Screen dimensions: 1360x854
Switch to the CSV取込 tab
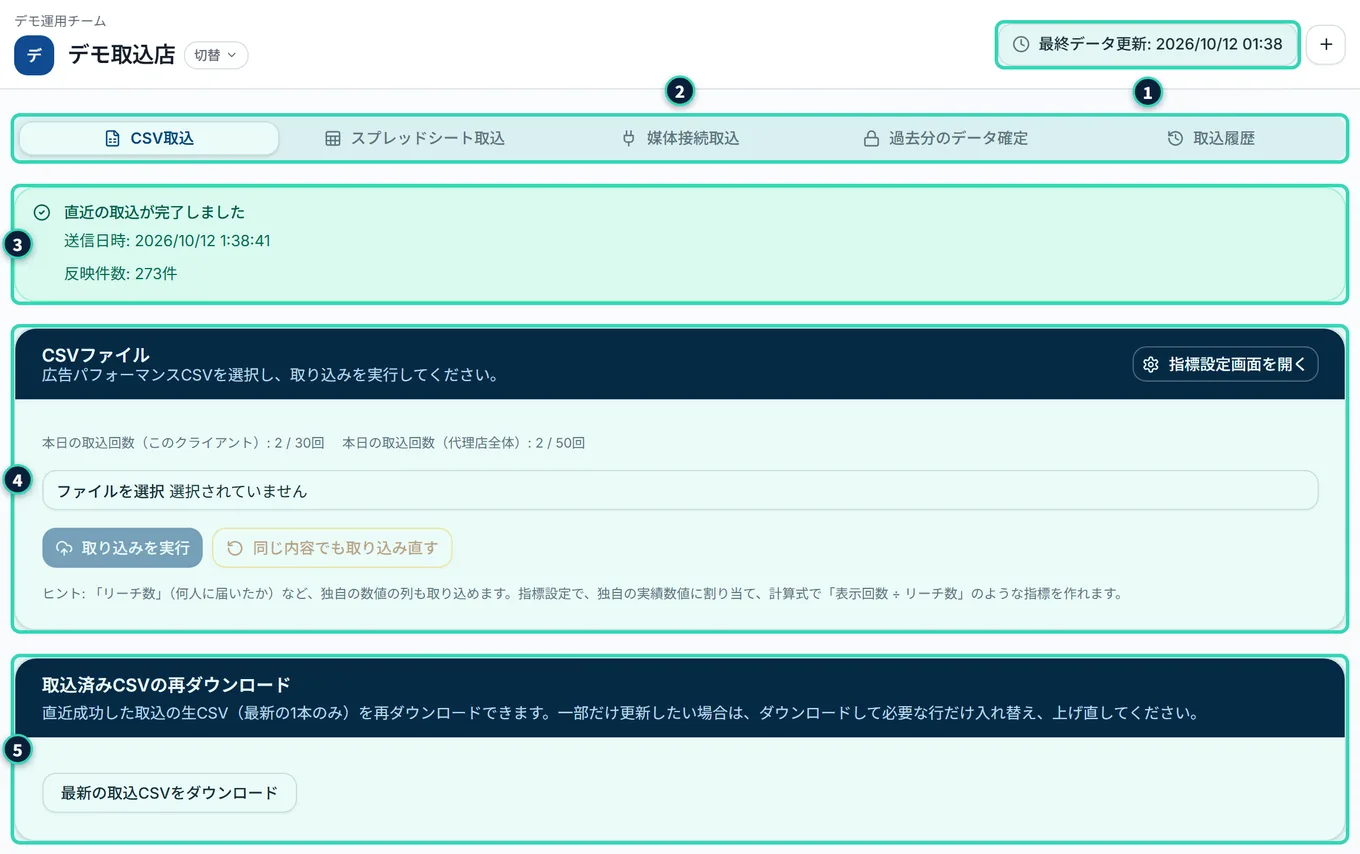149,138
